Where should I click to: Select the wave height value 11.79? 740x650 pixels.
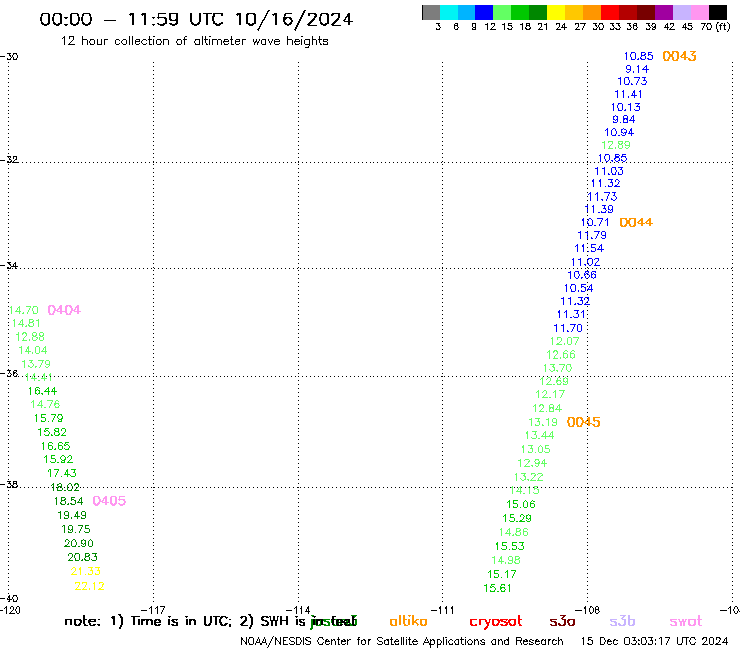pos(592,235)
